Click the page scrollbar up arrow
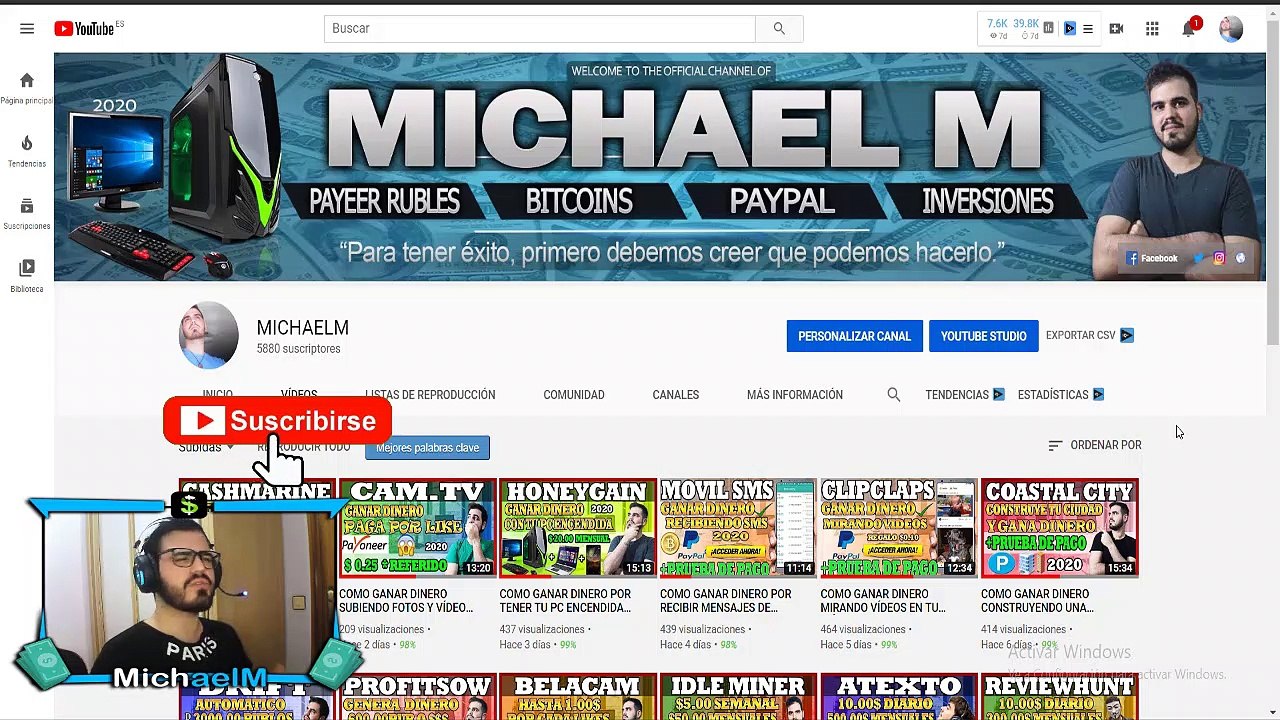Viewport: 1280px width, 720px height. [x=1272, y=14]
